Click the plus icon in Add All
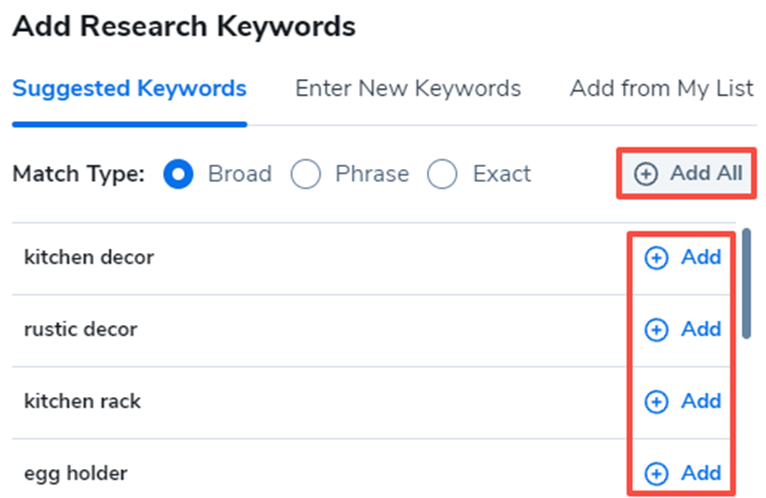766x498 pixels. point(647,174)
